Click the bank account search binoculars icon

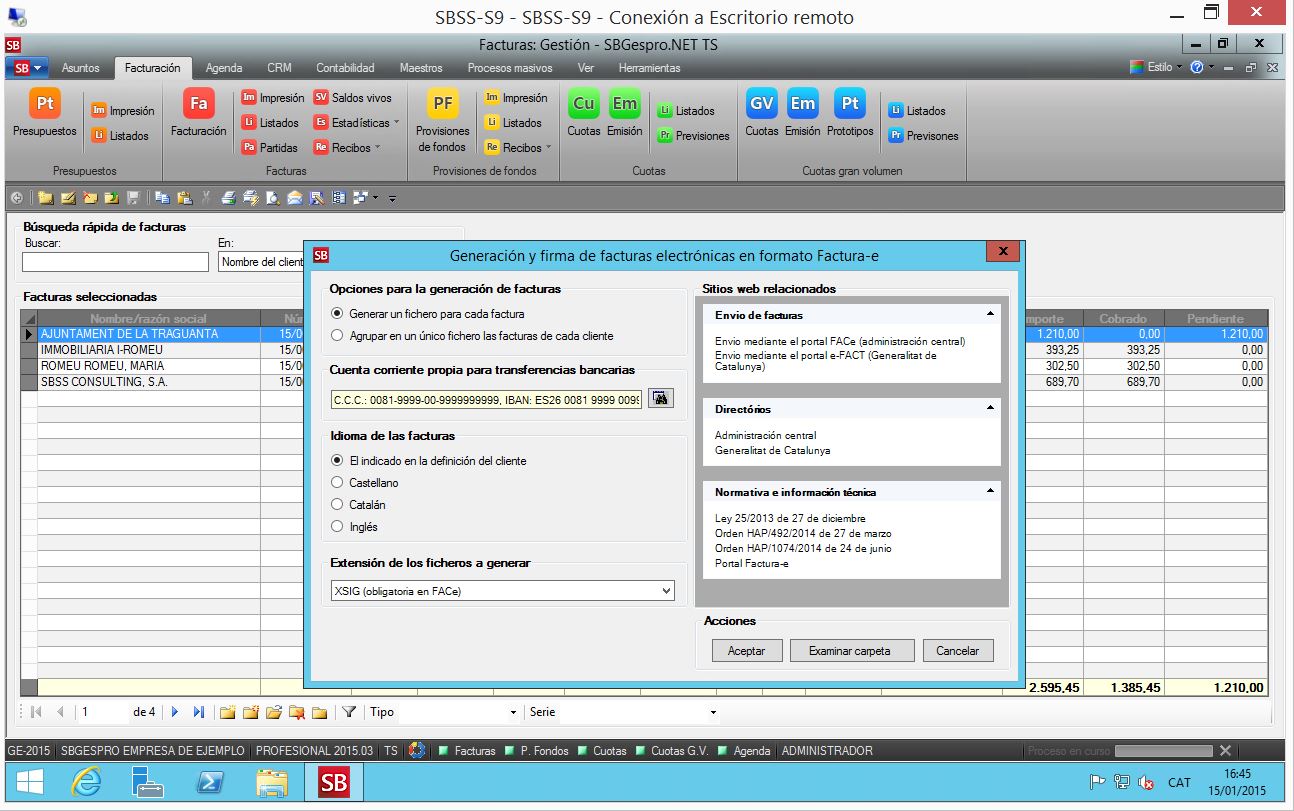point(661,398)
